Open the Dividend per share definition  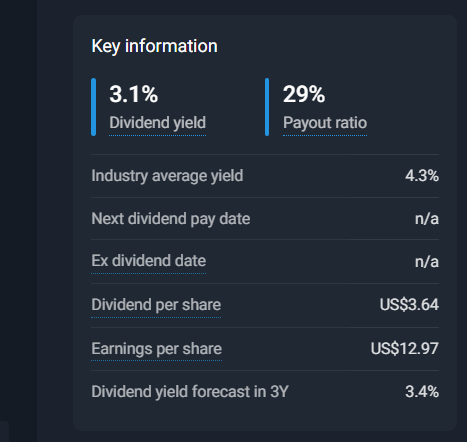click(156, 305)
